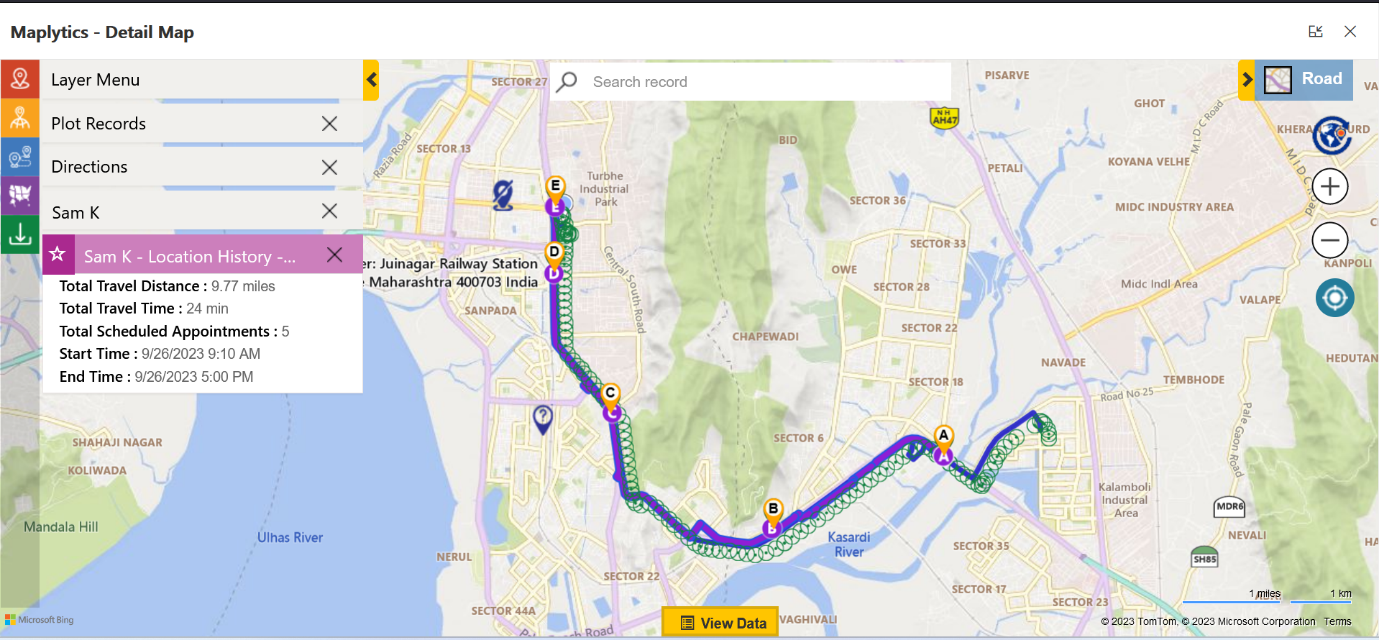Open the Sam K panel row
This screenshot has height=640, width=1379.
pyautogui.click(x=201, y=212)
